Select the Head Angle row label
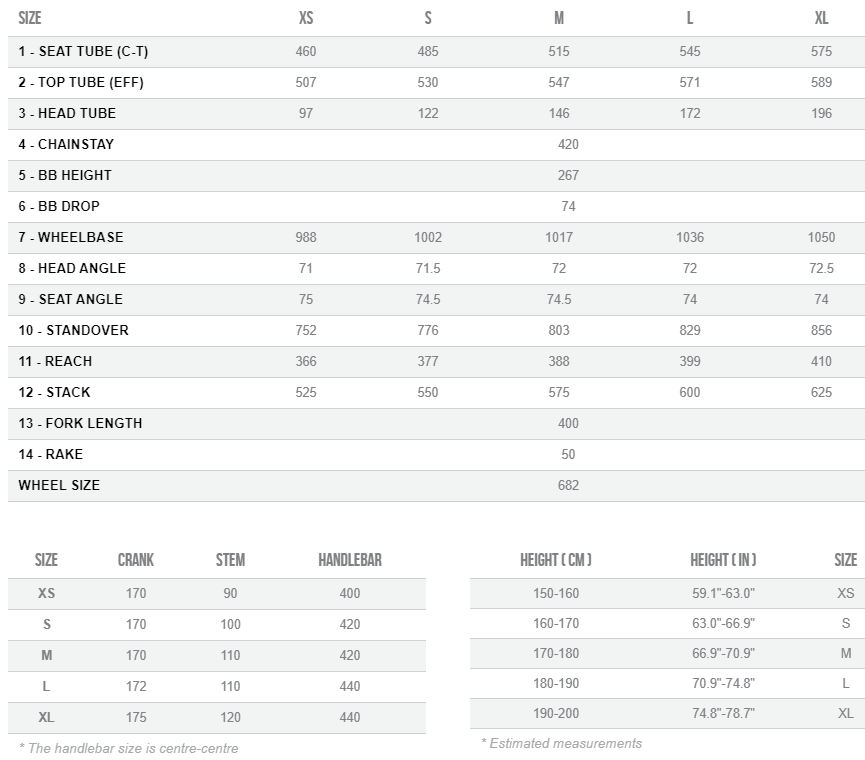 point(72,268)
